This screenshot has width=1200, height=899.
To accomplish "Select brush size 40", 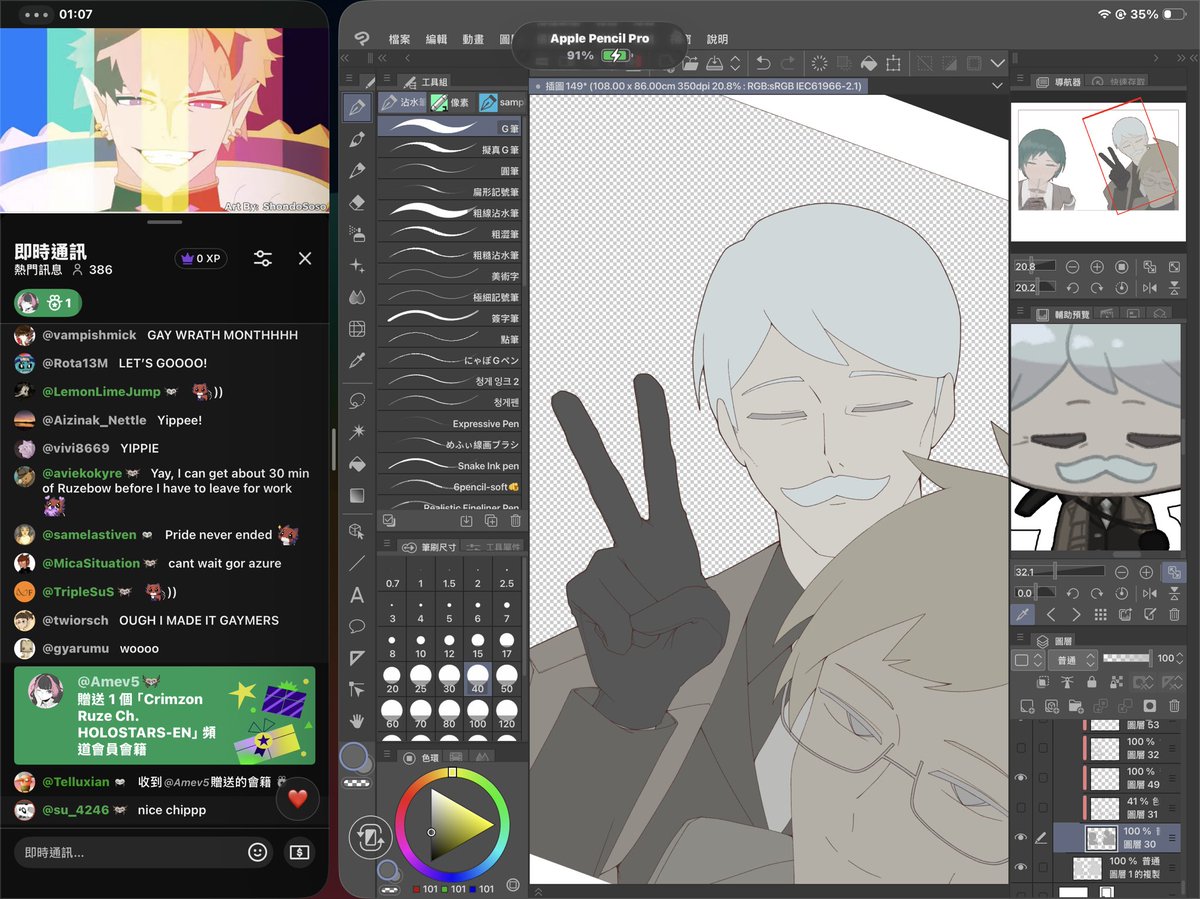I will click(478, 678).
